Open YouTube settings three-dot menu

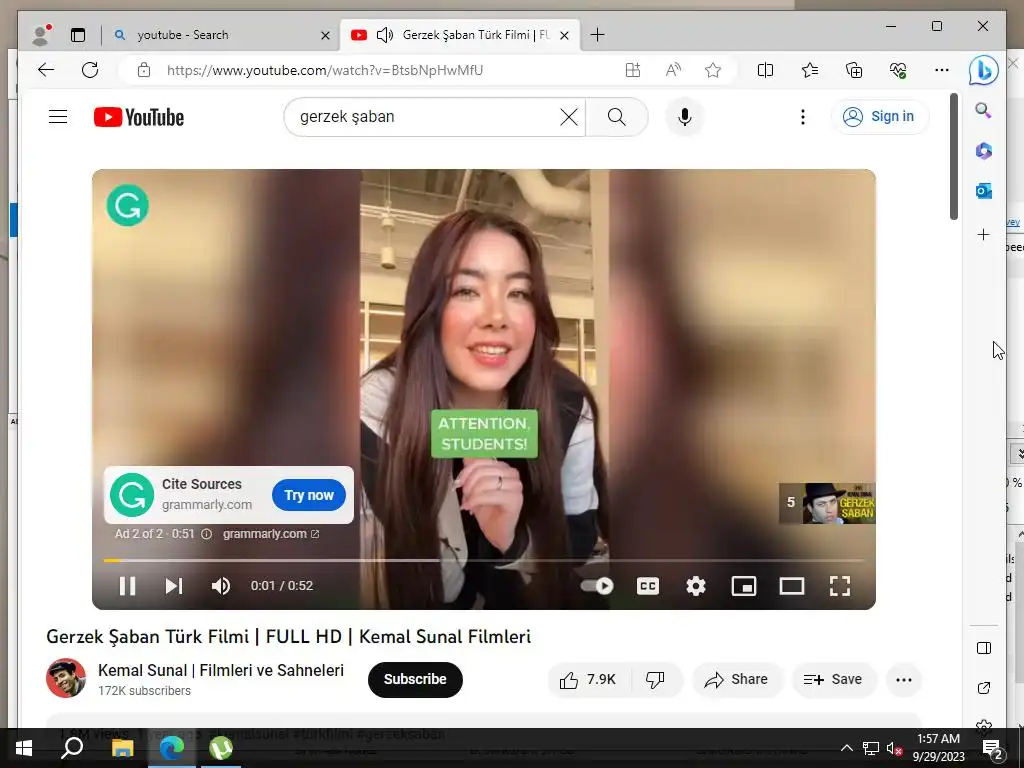[x=803, y=117]
